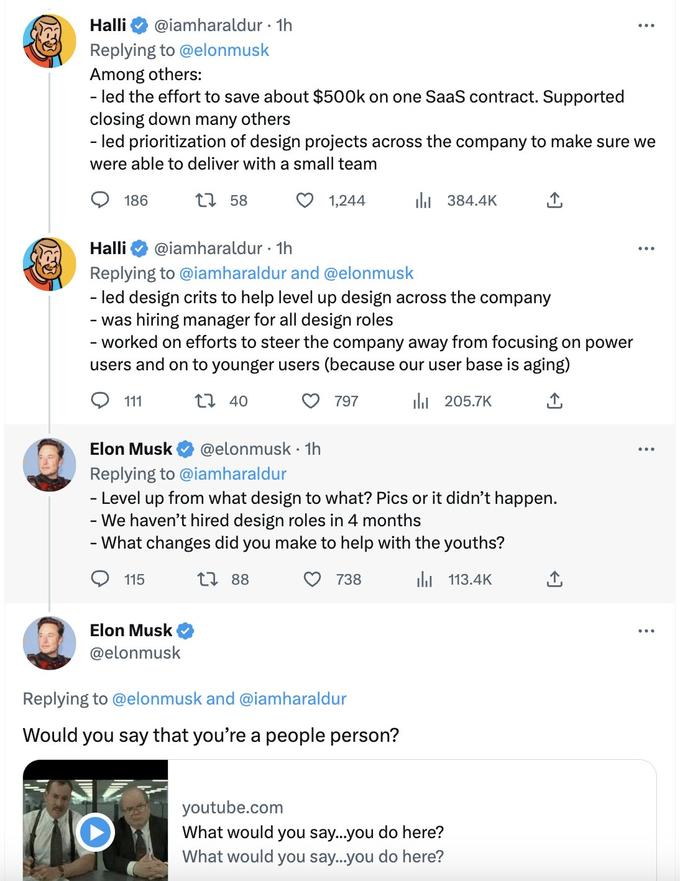
Task: Play the YouTube video embed
Action: pyautogui.click(x=95, y=833)
